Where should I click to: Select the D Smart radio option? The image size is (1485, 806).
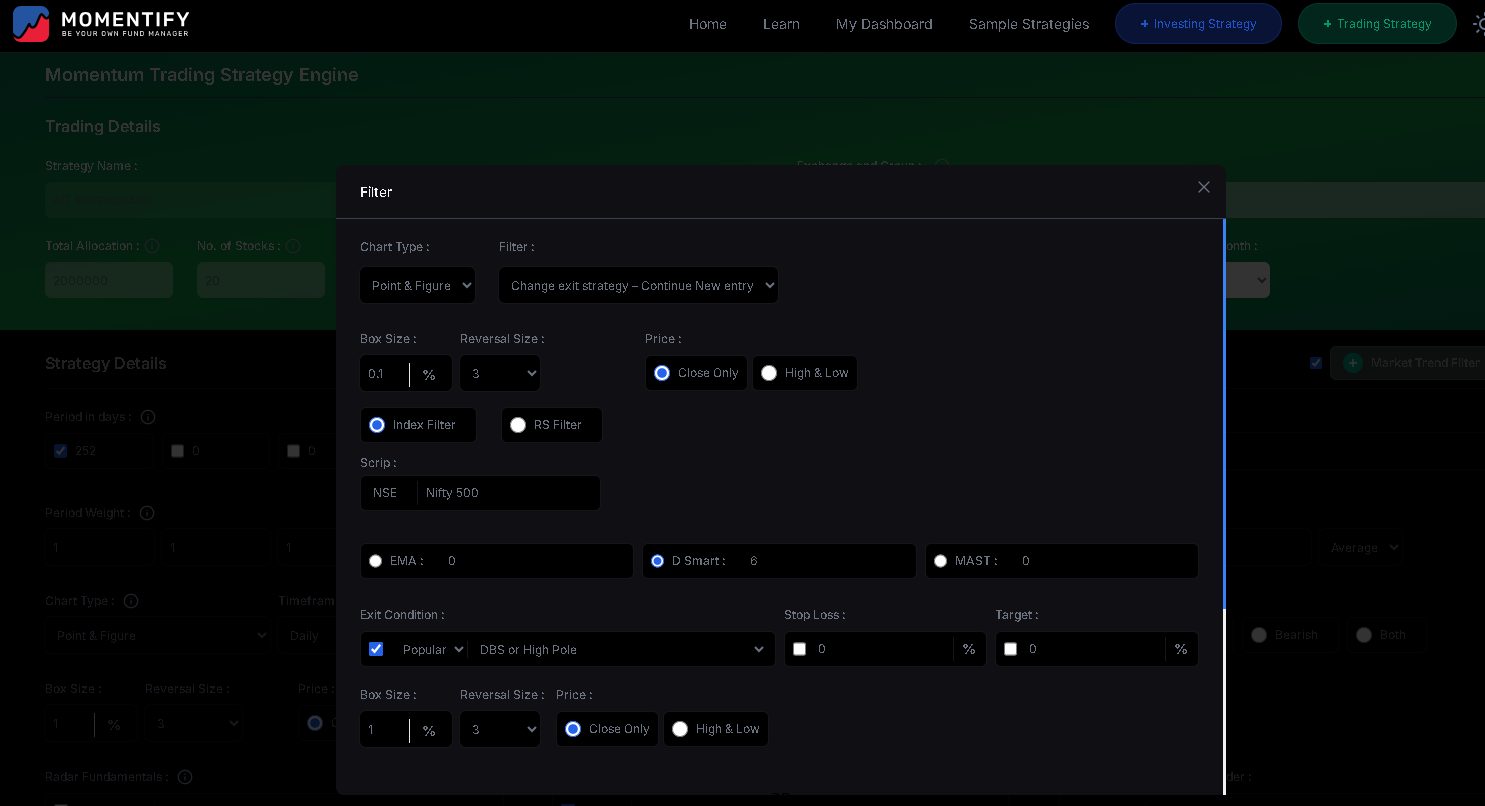click(657, 561)
